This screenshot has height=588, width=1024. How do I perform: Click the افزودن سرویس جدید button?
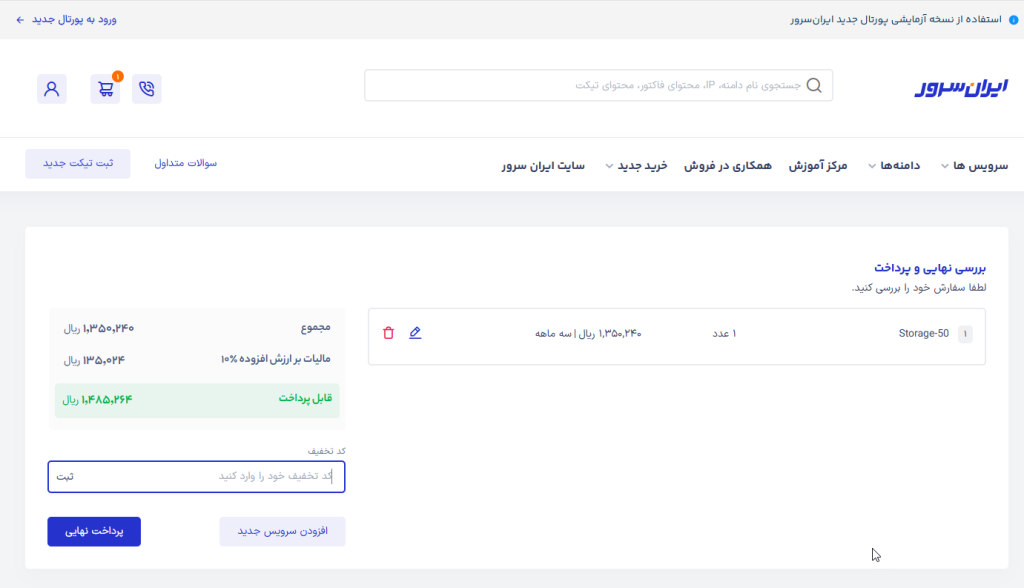282,532
